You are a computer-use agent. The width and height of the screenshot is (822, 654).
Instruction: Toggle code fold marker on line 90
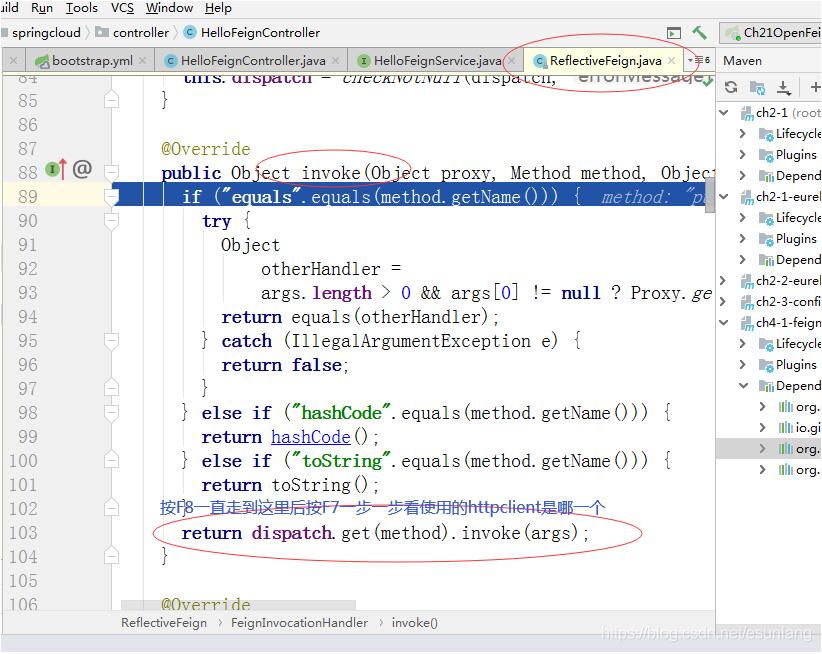click(112, 221)
